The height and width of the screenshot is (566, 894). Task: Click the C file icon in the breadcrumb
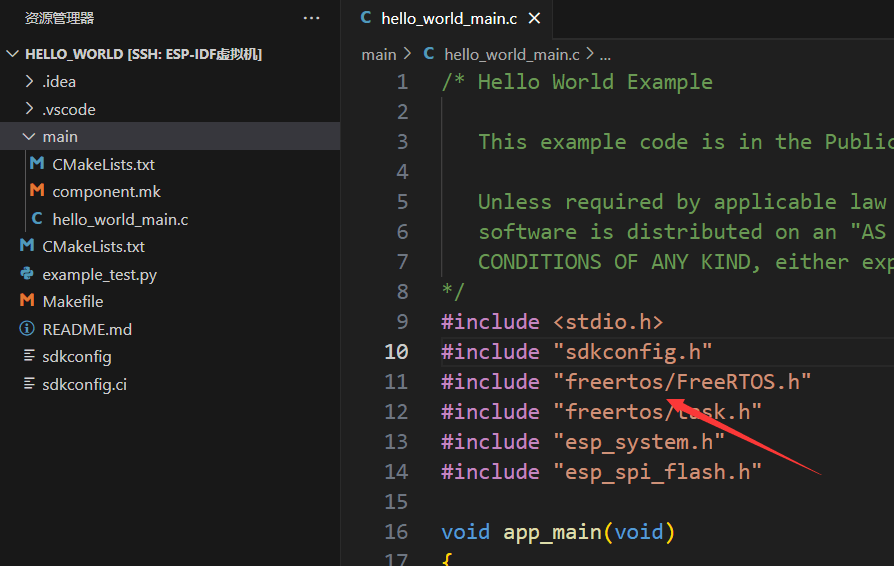[x=429, y=54]
